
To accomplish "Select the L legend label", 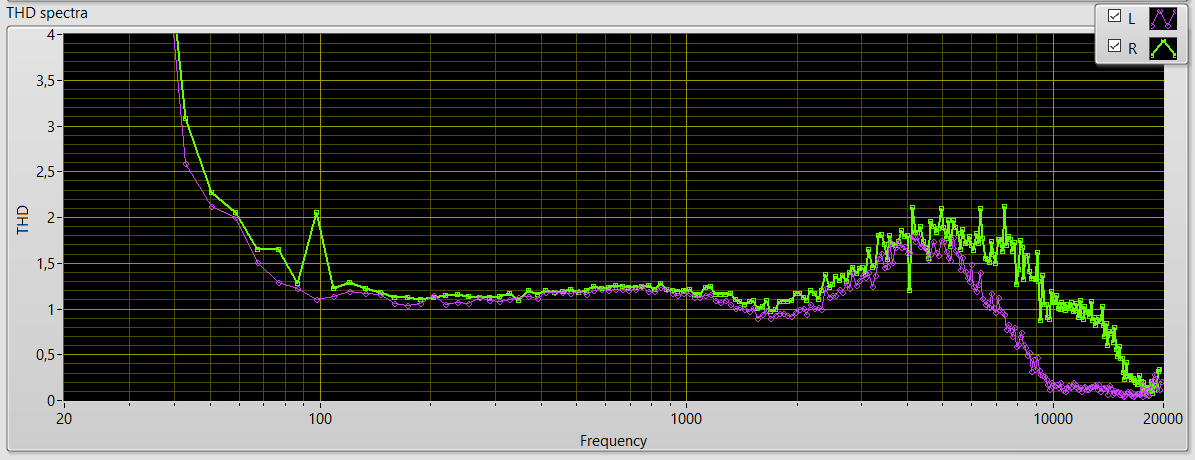I will [1132, 17].
